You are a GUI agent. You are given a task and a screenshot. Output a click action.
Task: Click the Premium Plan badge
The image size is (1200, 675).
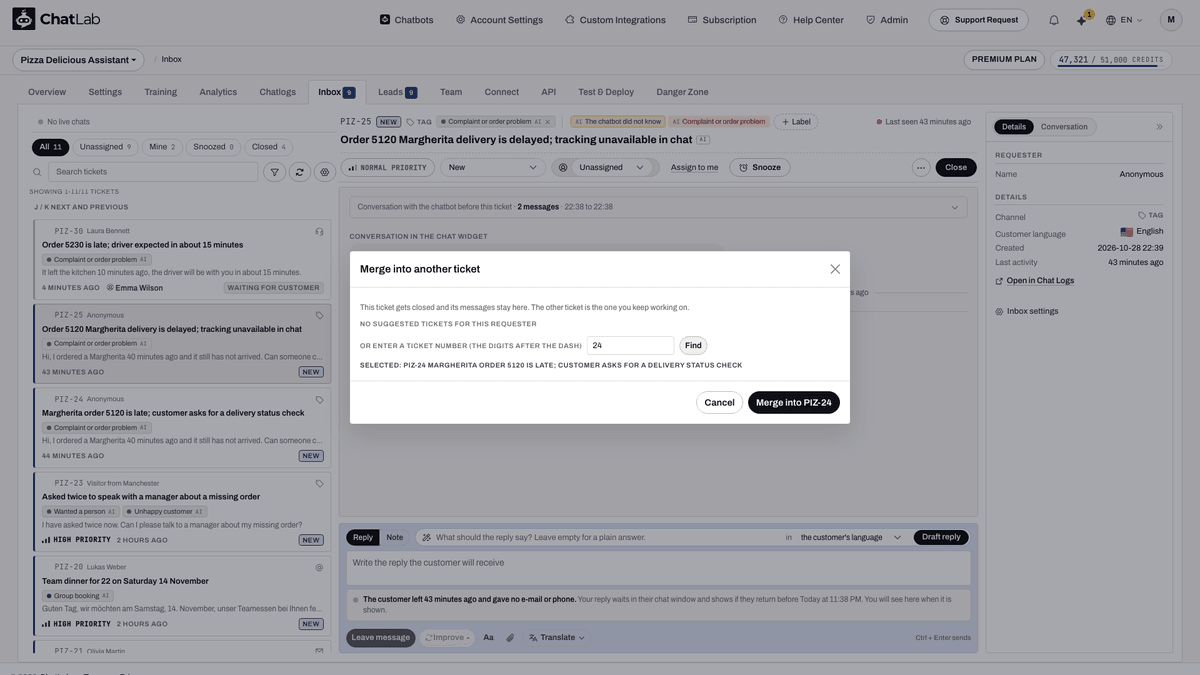(x=1004, y=60)
